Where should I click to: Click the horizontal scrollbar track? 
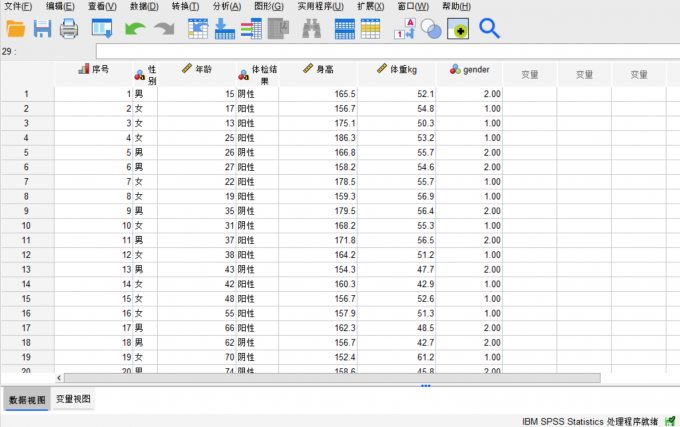point(332,378)
